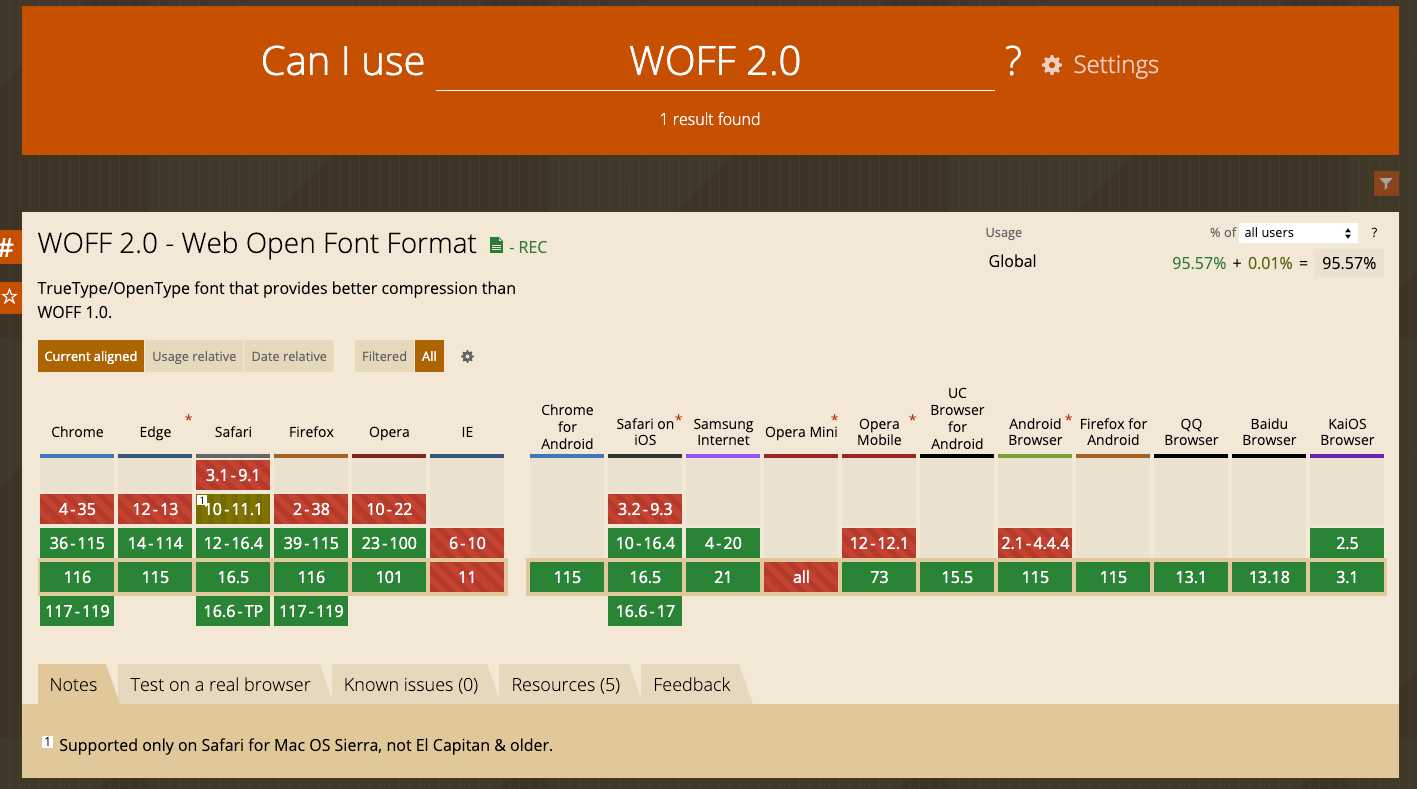This screenshot has width=1417, height=789.
Task: Open the REC specification document icon
Action: pyautogui.click(x=496, y=246)
